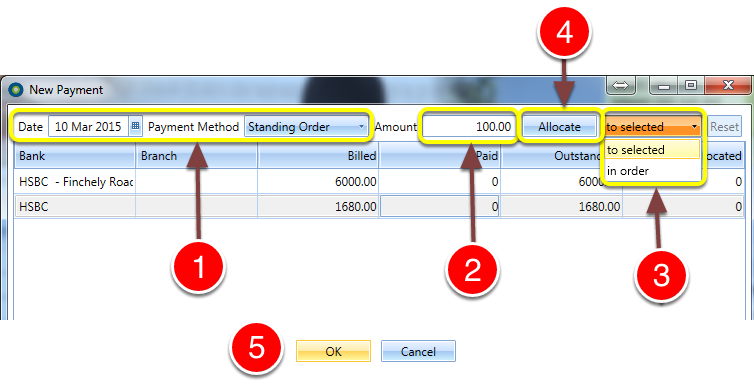Image resolution: width=754 pixels, height=385 pixels.
Task: Choose 'to selected' in the dropdown list
Action: pos(652,149)
